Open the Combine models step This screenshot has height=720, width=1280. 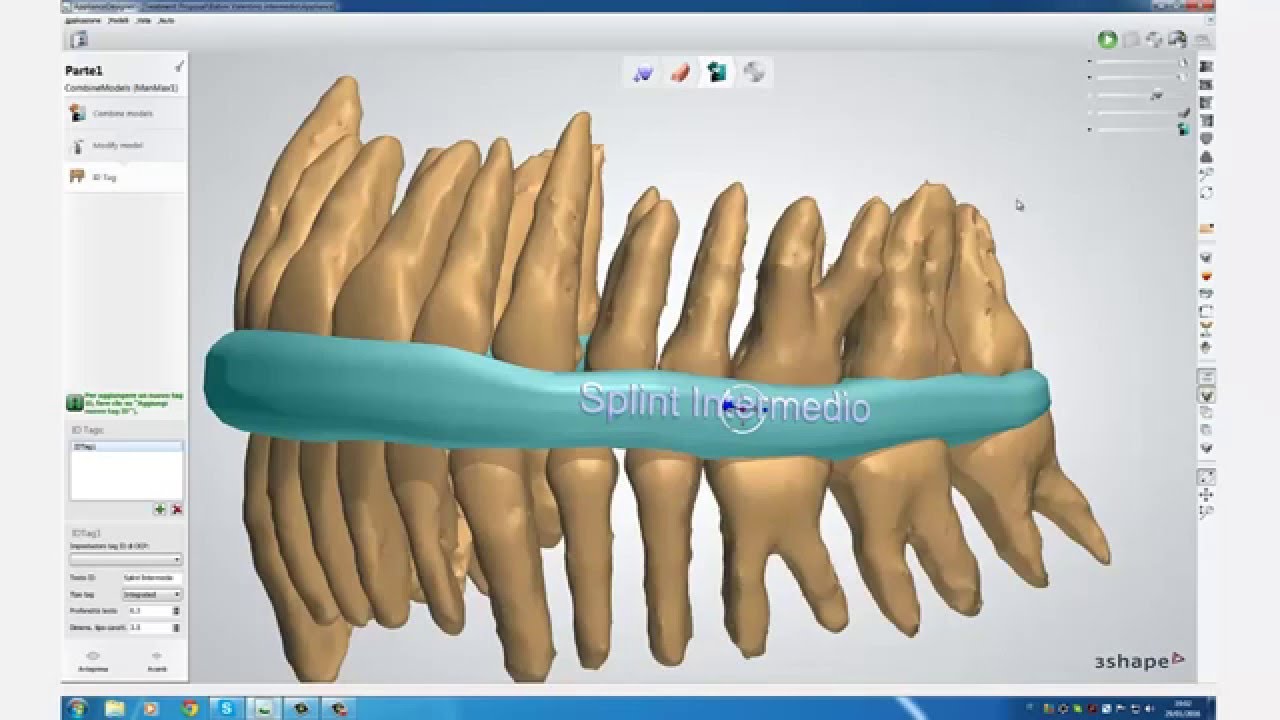[125, 114]
